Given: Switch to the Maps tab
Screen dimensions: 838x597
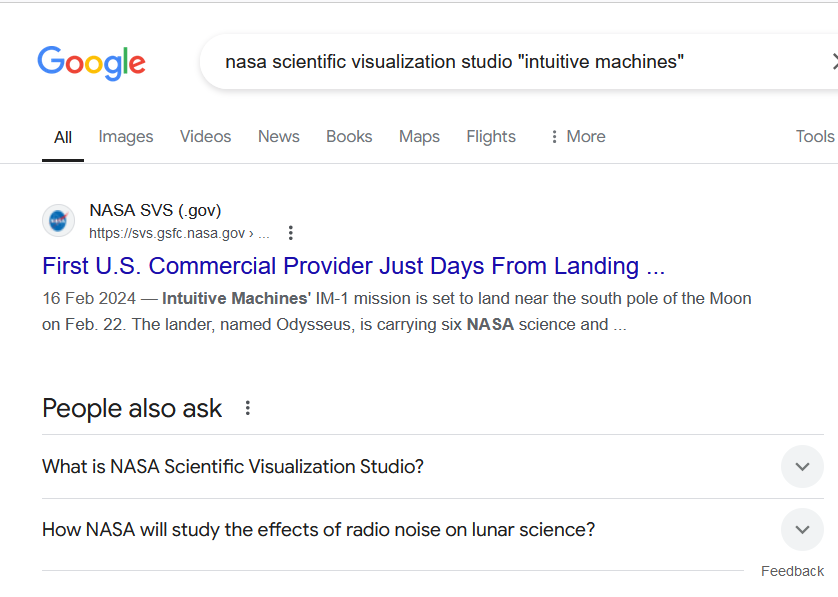Looking at the screenshot, I should pyautogui.click(x=419, y=137).
